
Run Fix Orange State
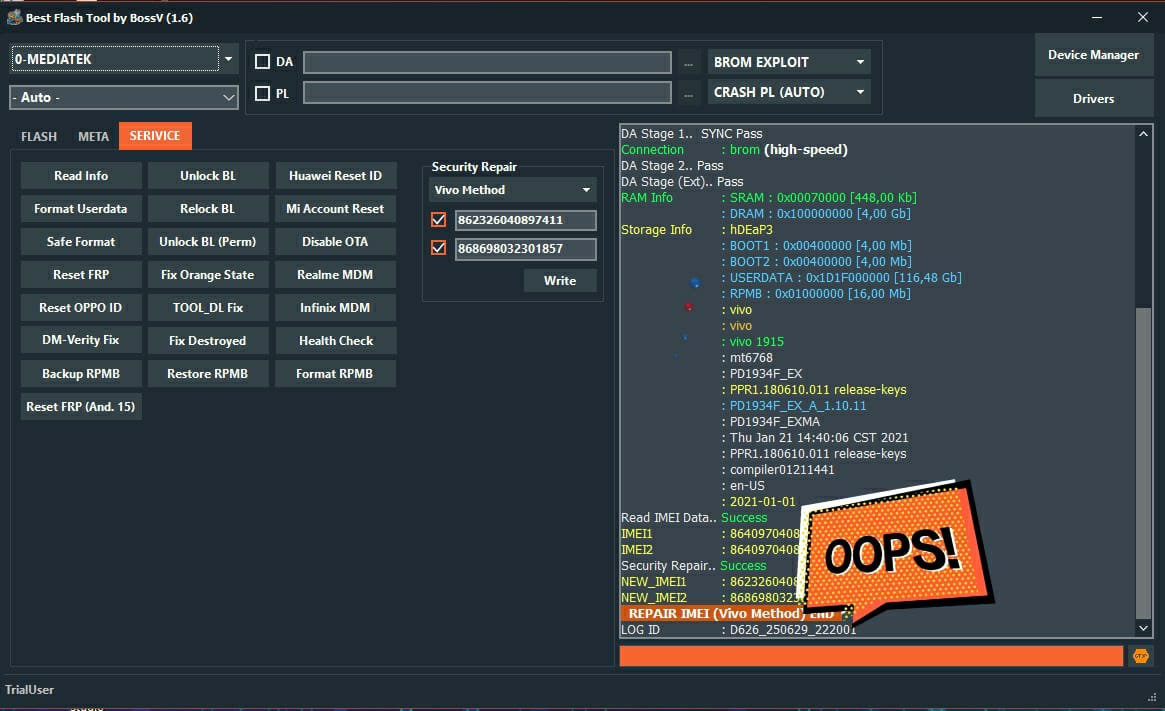208,275
